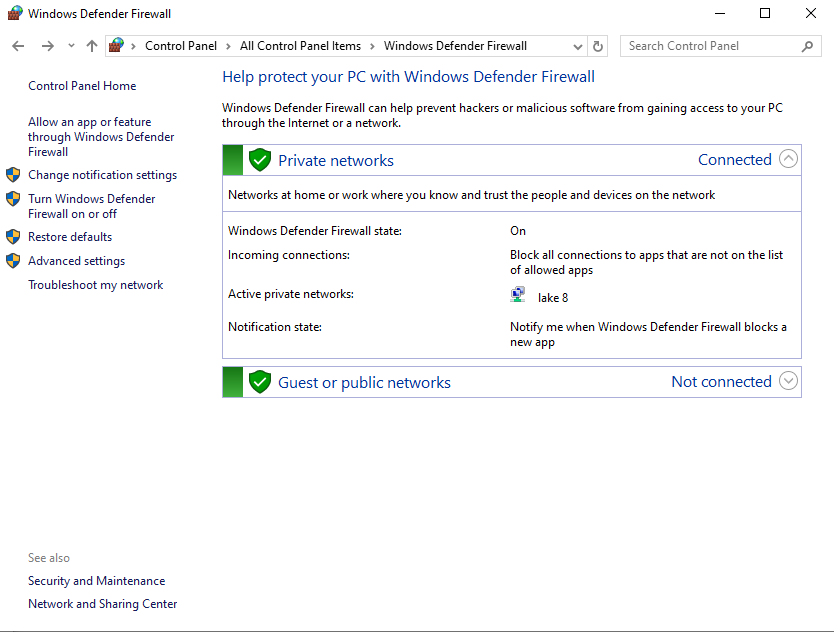The width and height of the screenshot is (834, 632).
Task: Minimize the Windows Defender Firewall window
Action: (x=720, y=13)
